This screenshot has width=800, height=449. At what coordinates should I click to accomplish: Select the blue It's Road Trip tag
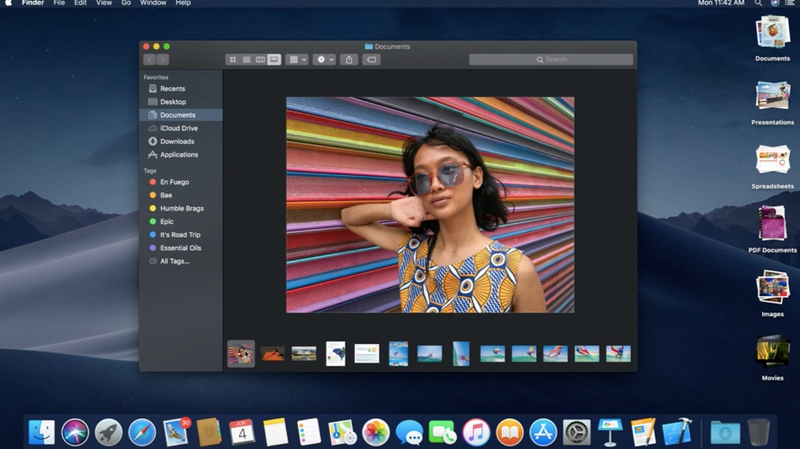pyautogui.click(x=181, y=235)
